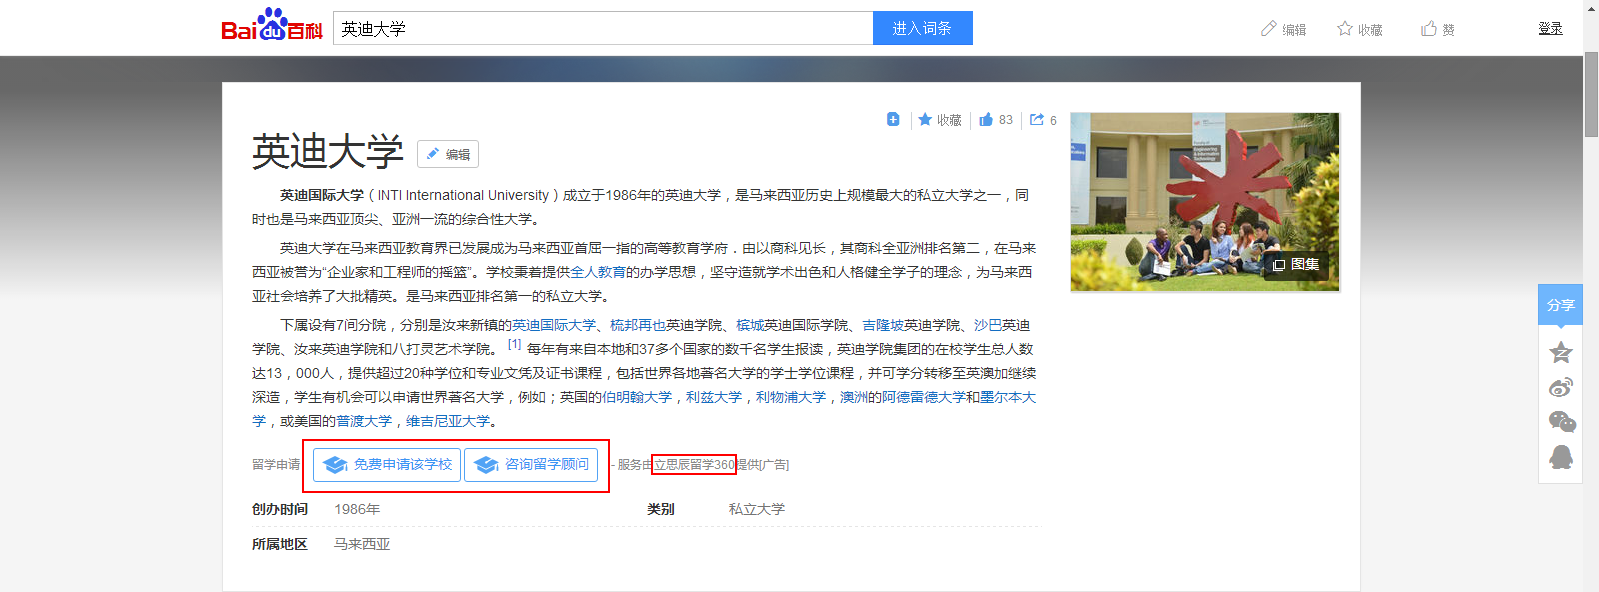Click the page vertical scrollbar thumb

coord(1591,95)
